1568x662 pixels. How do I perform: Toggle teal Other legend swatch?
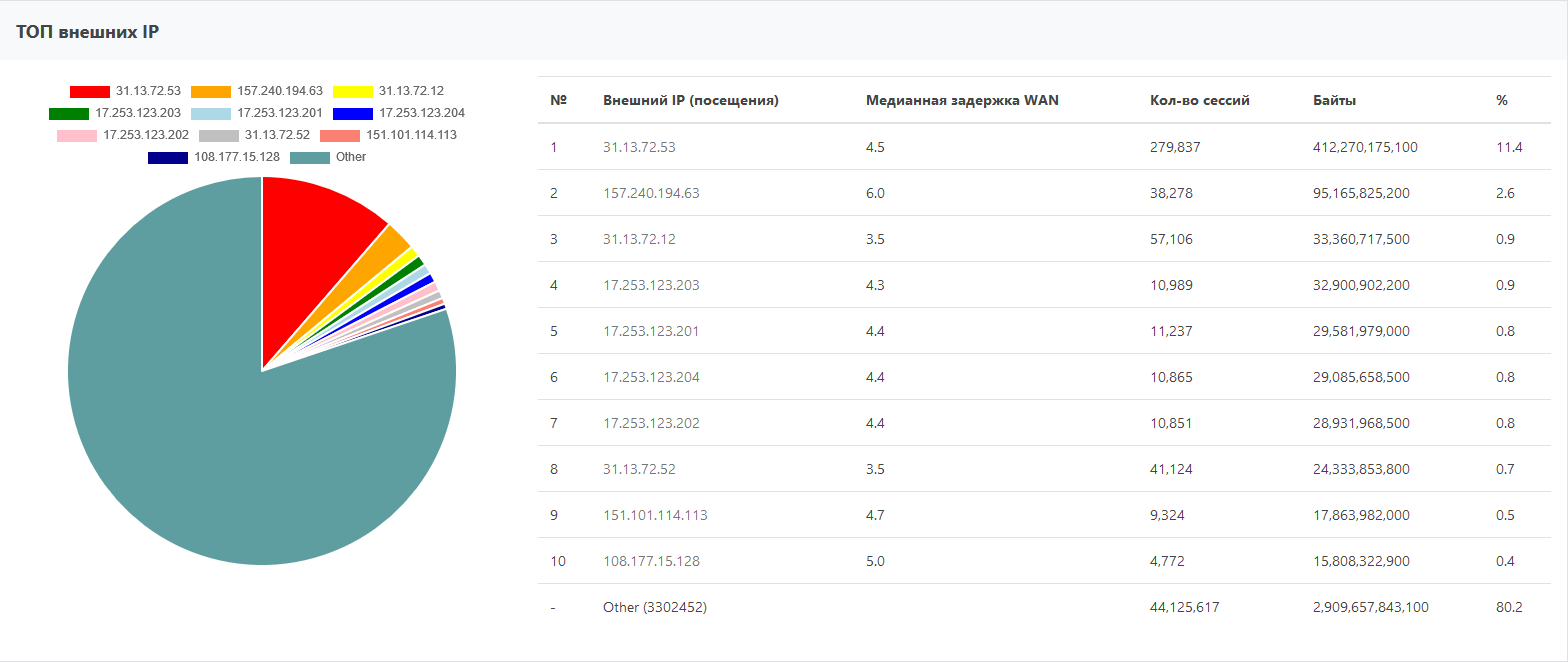click(310, 157)
